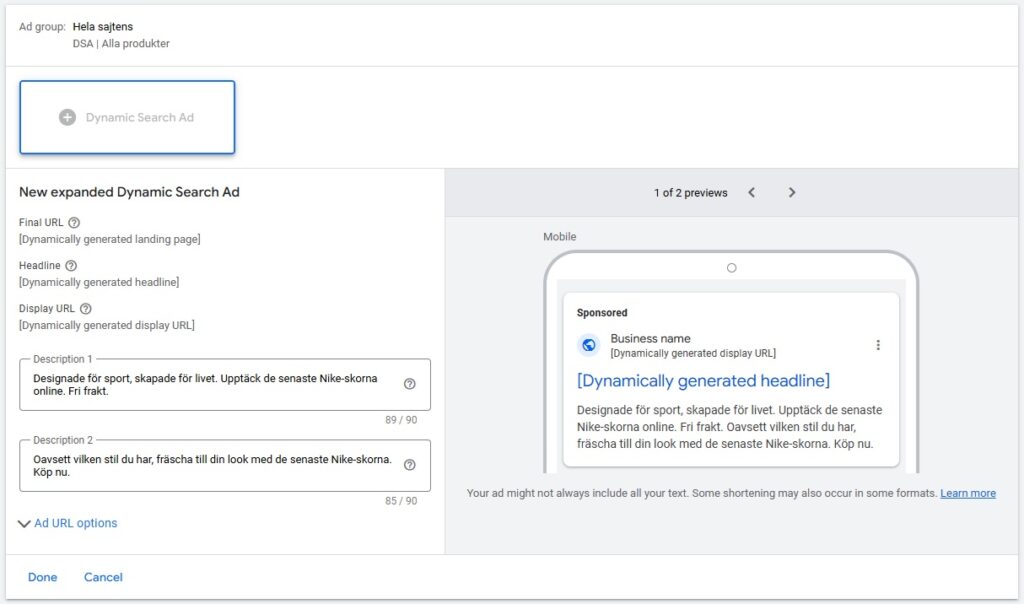Image resolution: width=1024 pixels, height=604 pixels.
Task: Open the three-dot menu in ad preview
Action: pyautogui.click(x=878, y=345)
